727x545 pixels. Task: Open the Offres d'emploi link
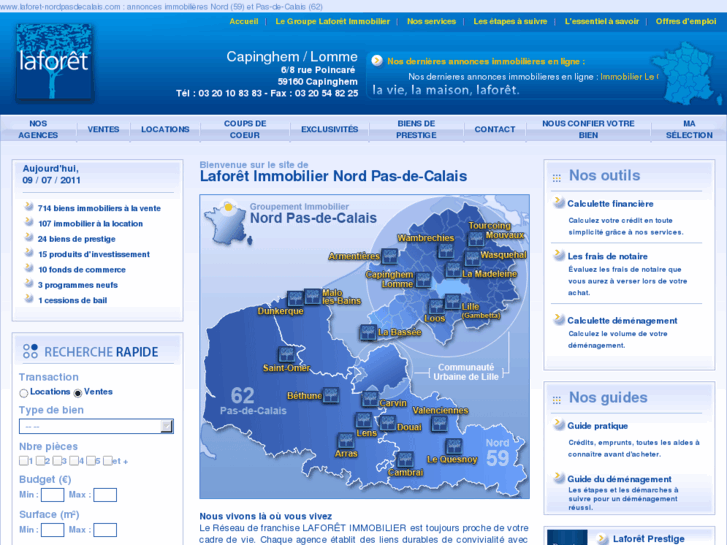(686, 21)
